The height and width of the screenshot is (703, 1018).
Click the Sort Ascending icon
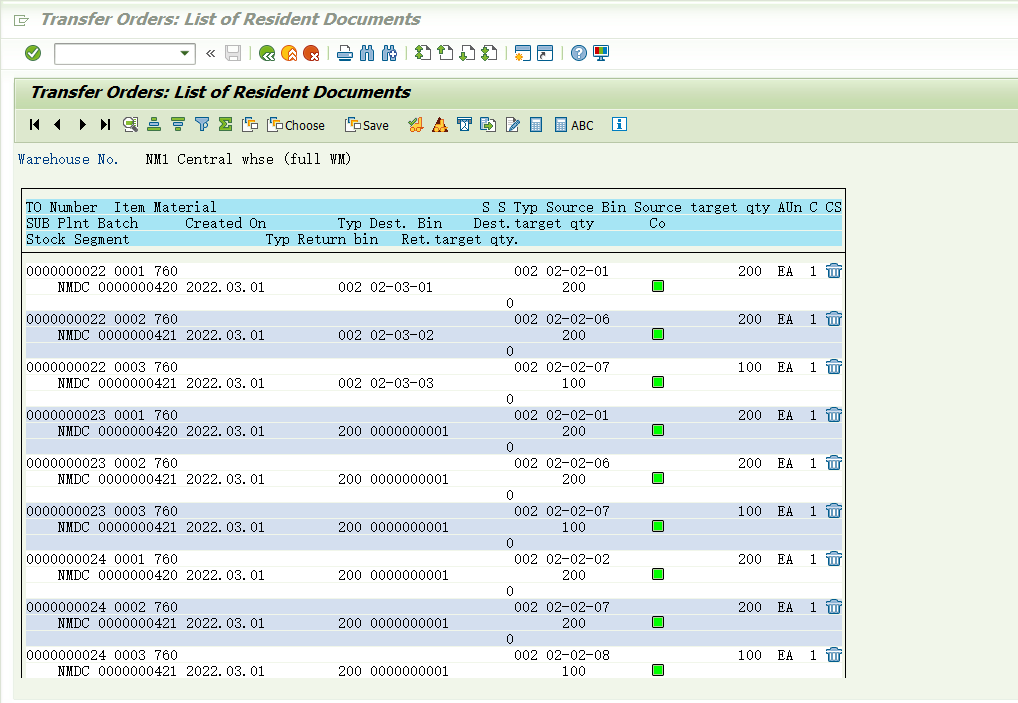coord(154,125)
